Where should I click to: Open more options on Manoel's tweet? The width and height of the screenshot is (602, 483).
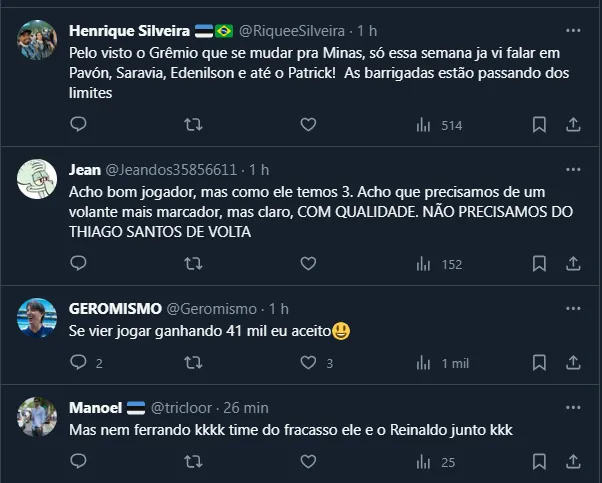[573, 406]
